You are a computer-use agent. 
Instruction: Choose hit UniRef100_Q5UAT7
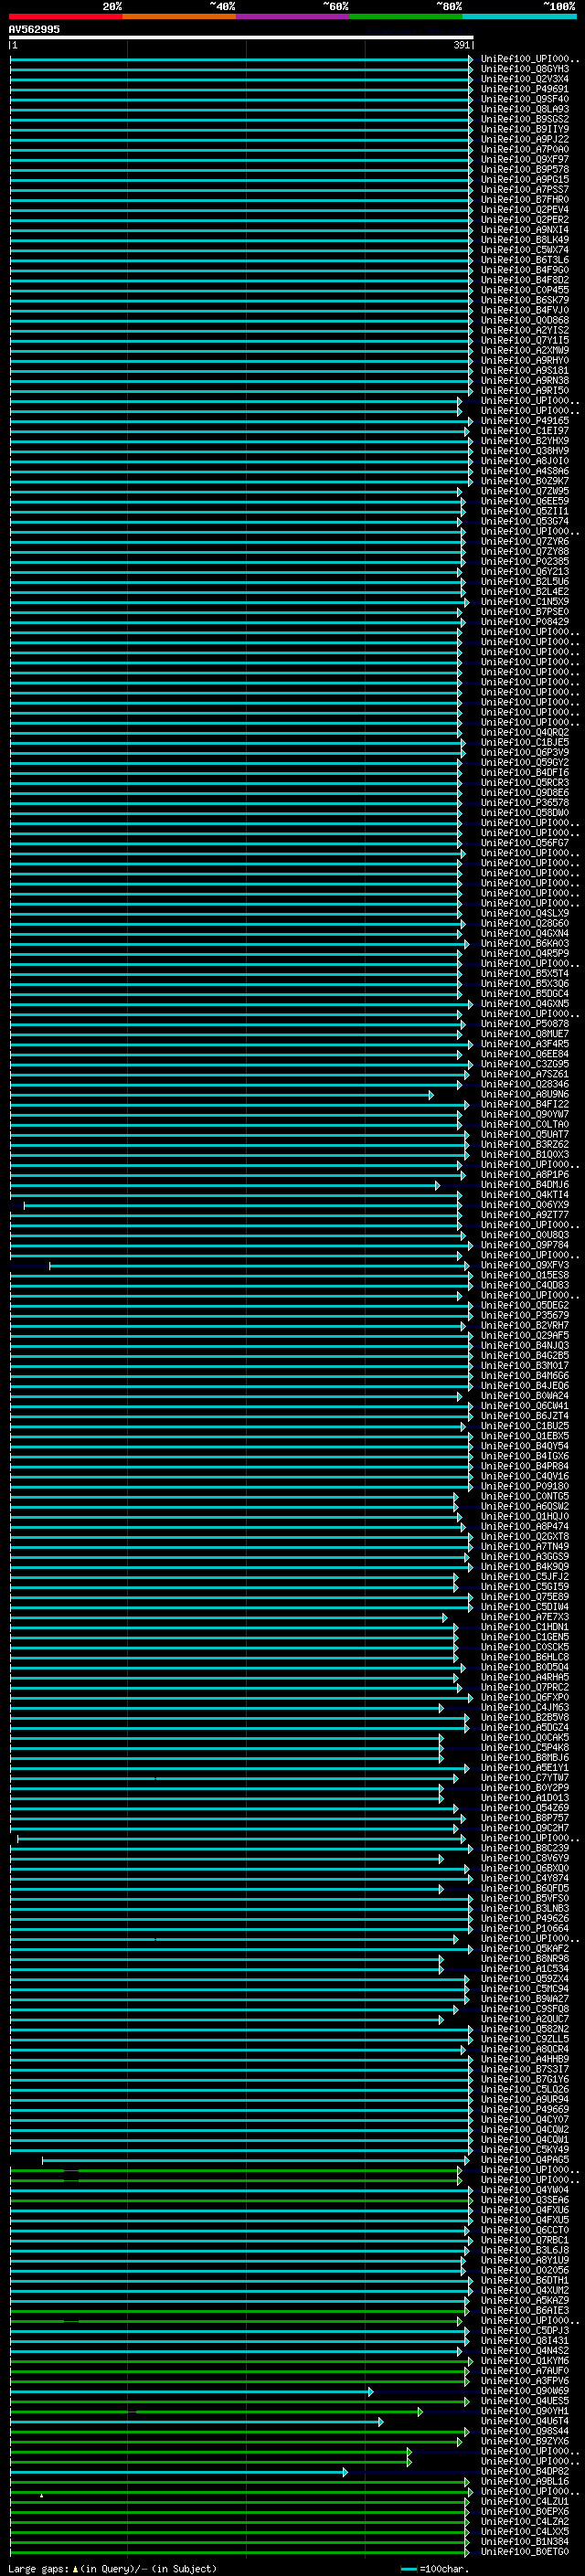[525, 1135]
